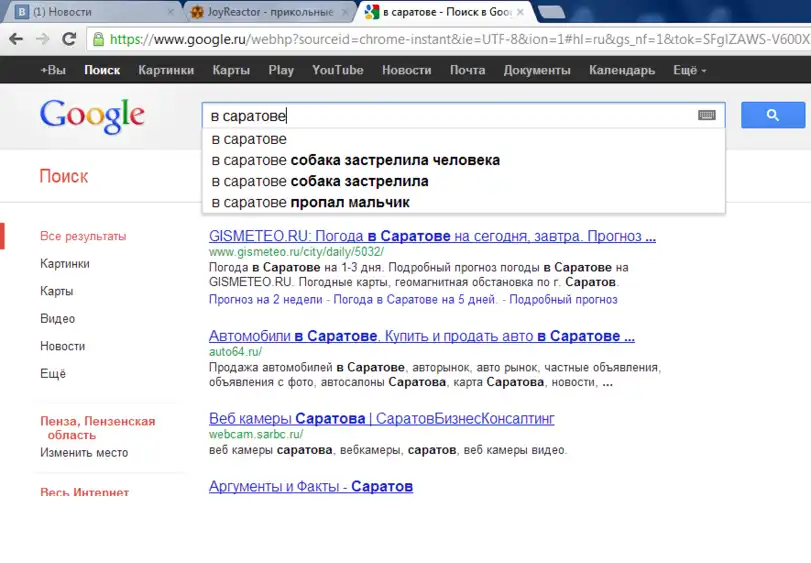Select suggestion "в саратове пропал мальчик"
This screenshot has height=563, width=811.
pos(310,203)
